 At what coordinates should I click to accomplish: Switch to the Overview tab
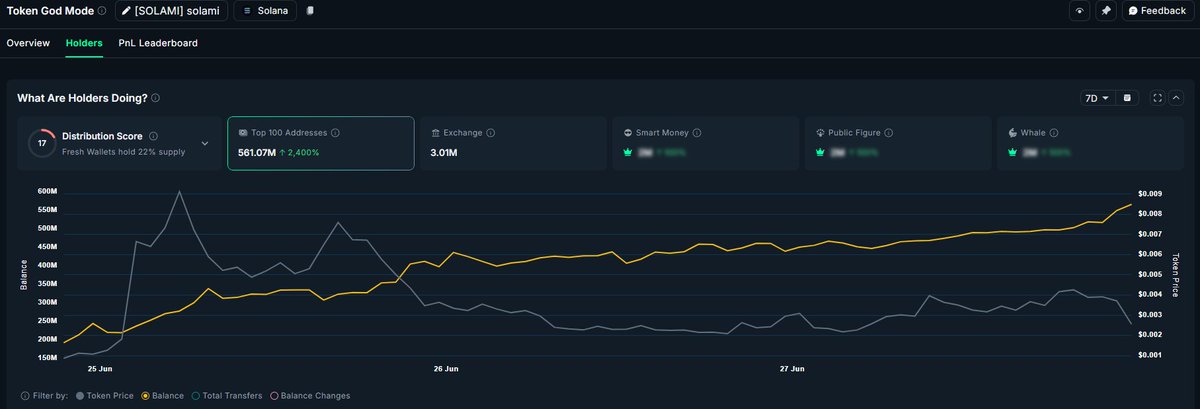28,43
